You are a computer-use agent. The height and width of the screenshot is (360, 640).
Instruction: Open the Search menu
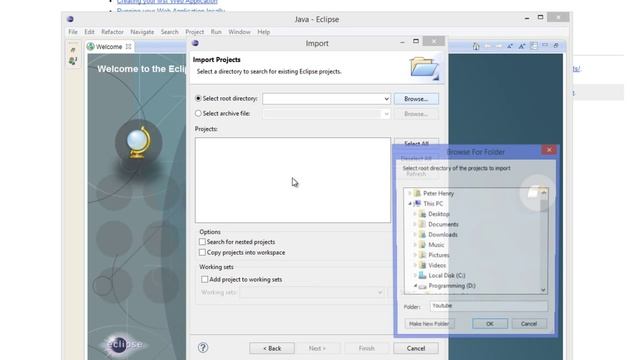[x=169, y=32]
